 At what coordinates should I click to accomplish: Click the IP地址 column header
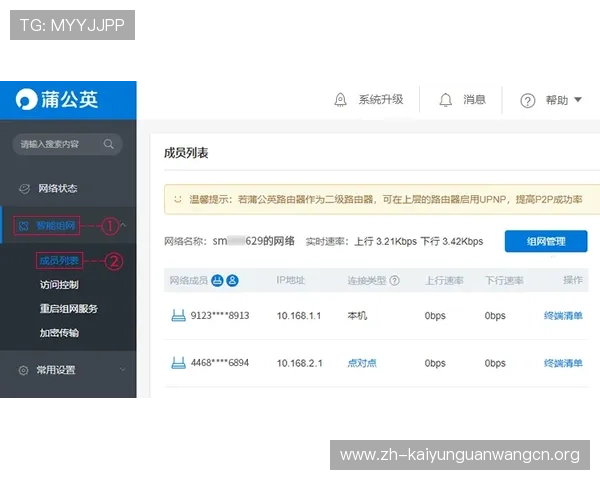291,280
